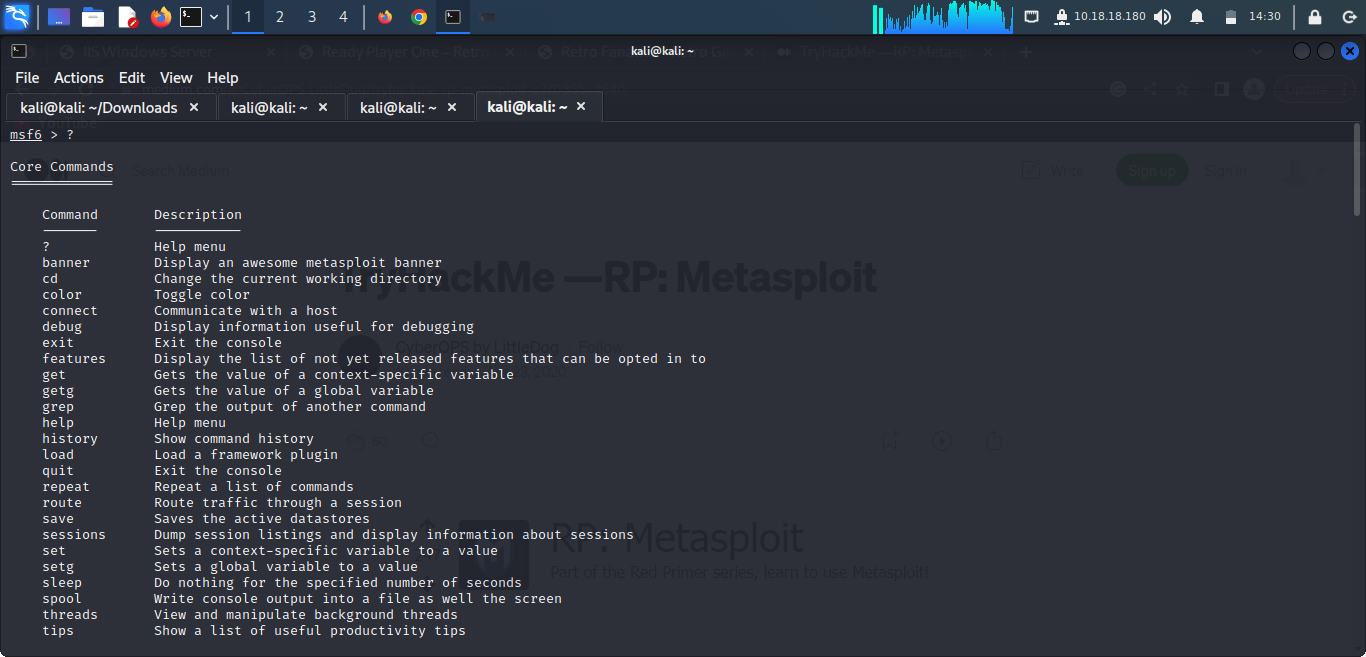Click 'Show command history' description

234,439
